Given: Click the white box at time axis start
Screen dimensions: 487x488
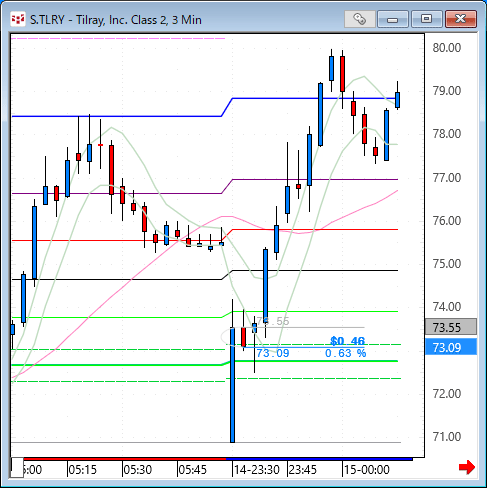Looking at the screenshot, I should (17, 468).
